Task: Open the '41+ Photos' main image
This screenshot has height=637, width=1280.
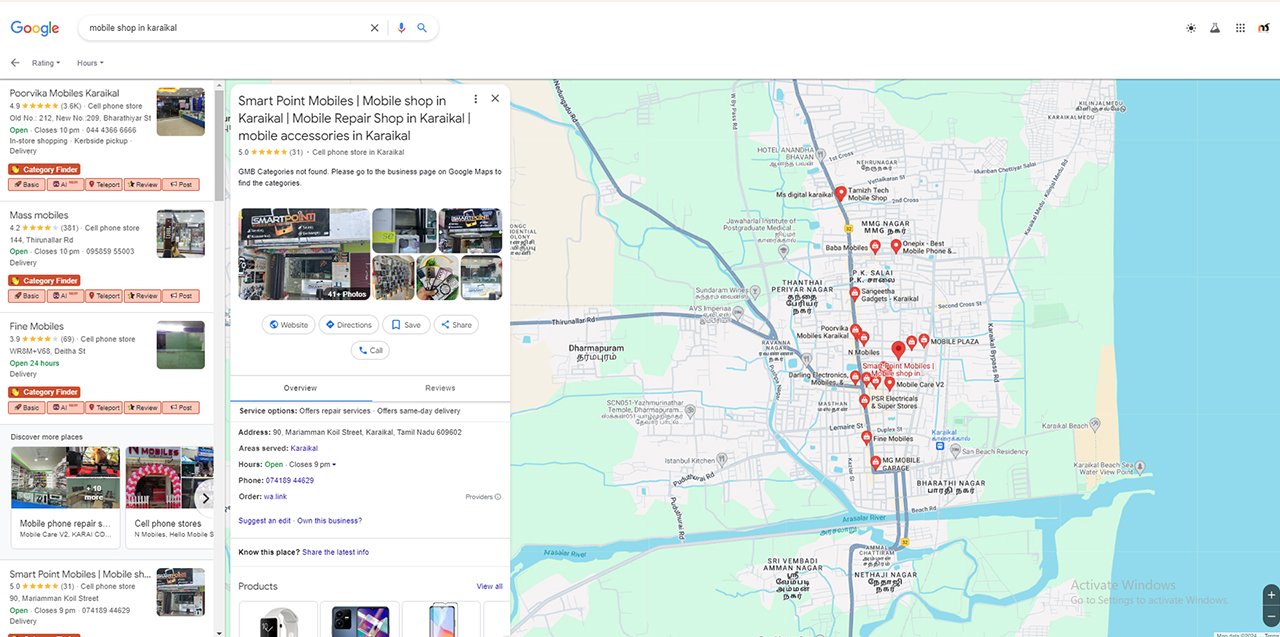Action: pyautogui.click(x=304, y=254)
